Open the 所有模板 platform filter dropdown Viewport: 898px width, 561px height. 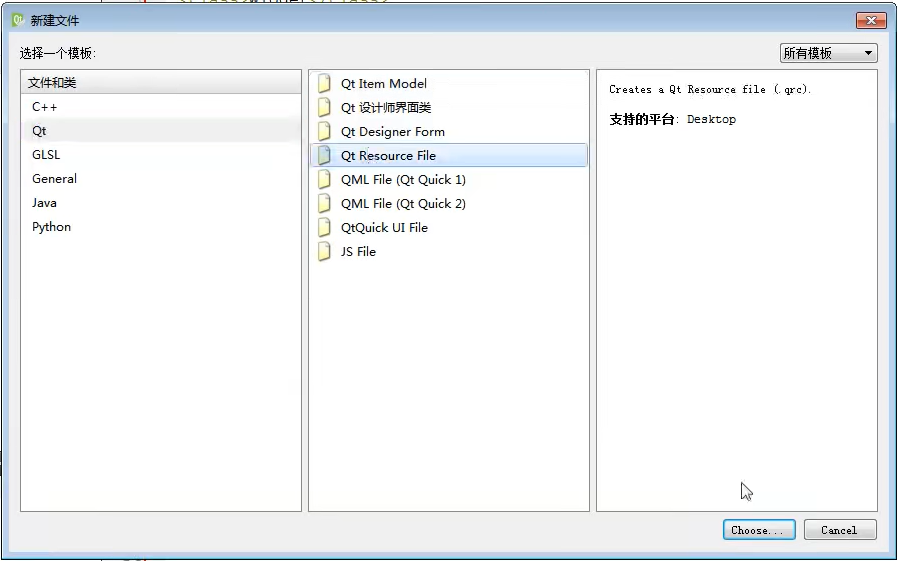click(x=828, y=53)
